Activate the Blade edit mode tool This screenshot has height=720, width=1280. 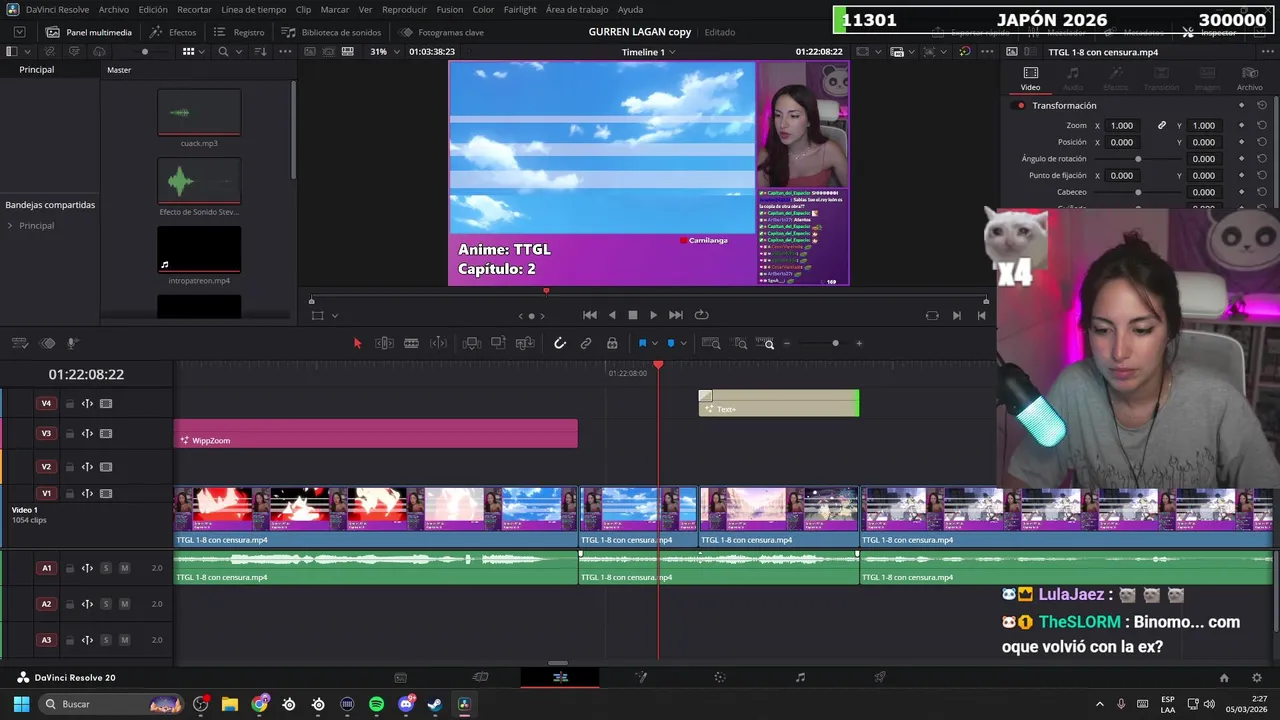pyautogui.click(x=411, y=343)
